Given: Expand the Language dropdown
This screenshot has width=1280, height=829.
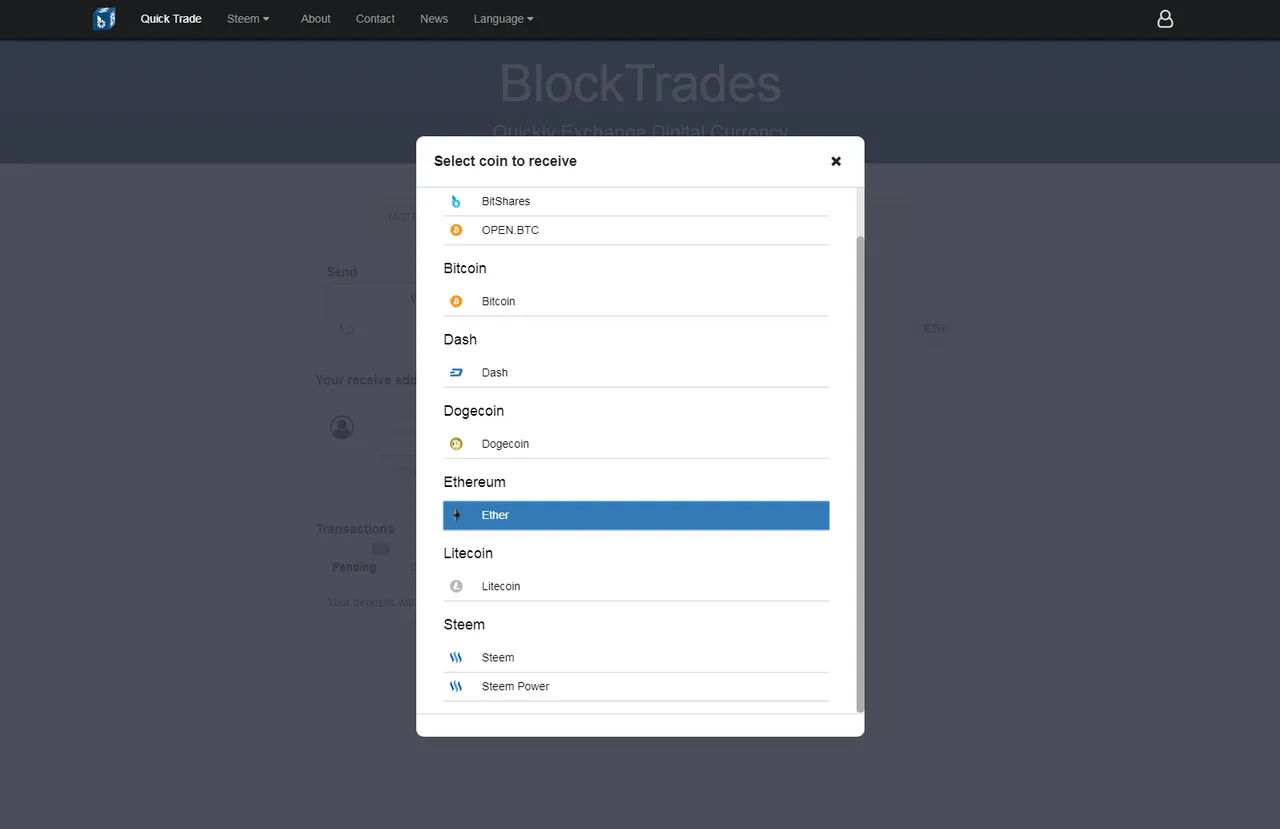Looking at the screenshot, I should (503, 19).
